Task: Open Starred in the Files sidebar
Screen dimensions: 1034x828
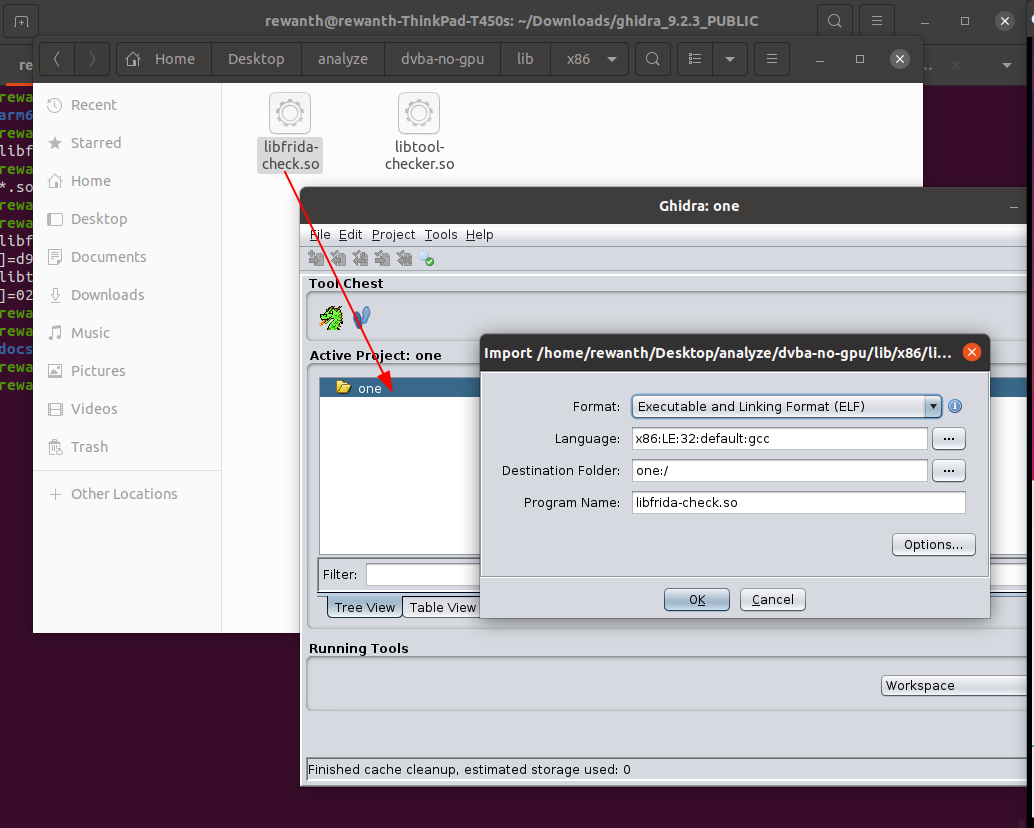Action: click(127, 143)
